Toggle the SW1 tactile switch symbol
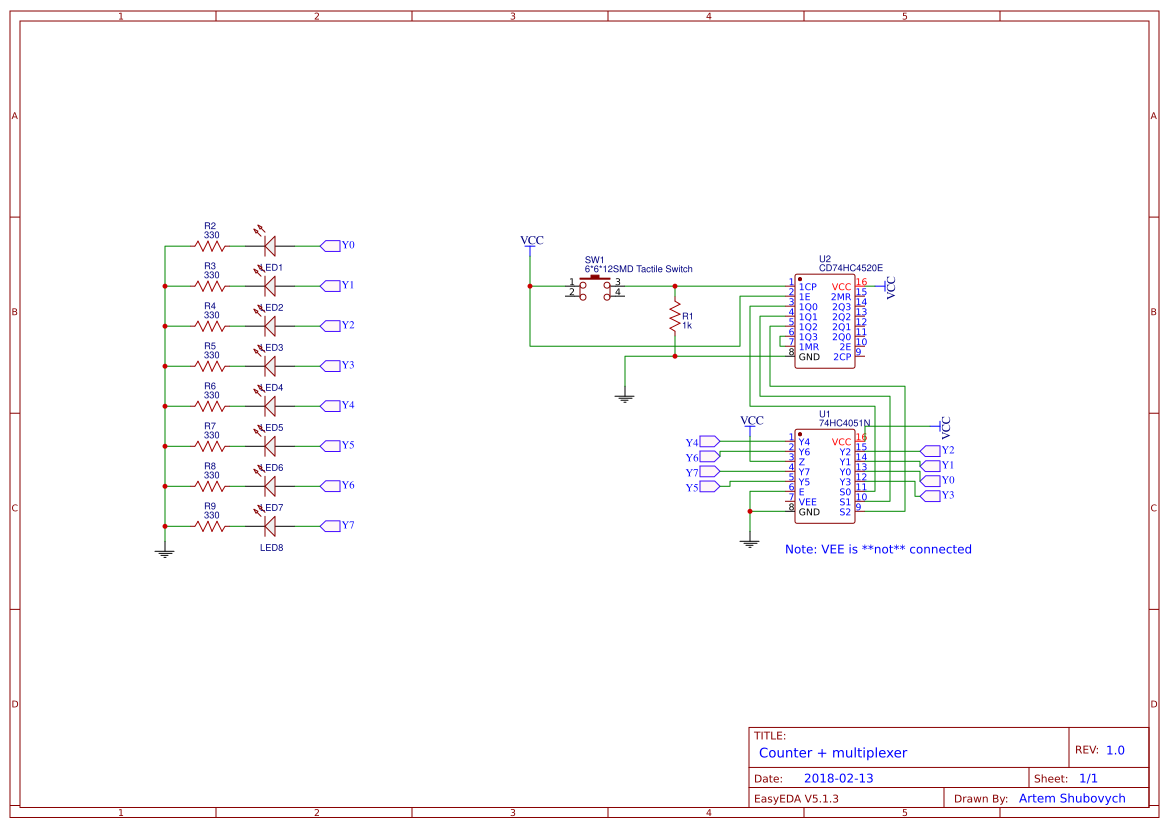This screenshot has height=828, width=1169. (597, 285)
